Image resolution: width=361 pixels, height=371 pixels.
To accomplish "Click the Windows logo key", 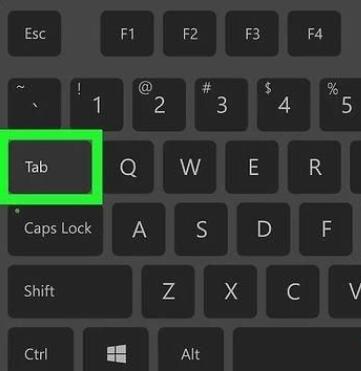I will (116, 349).
